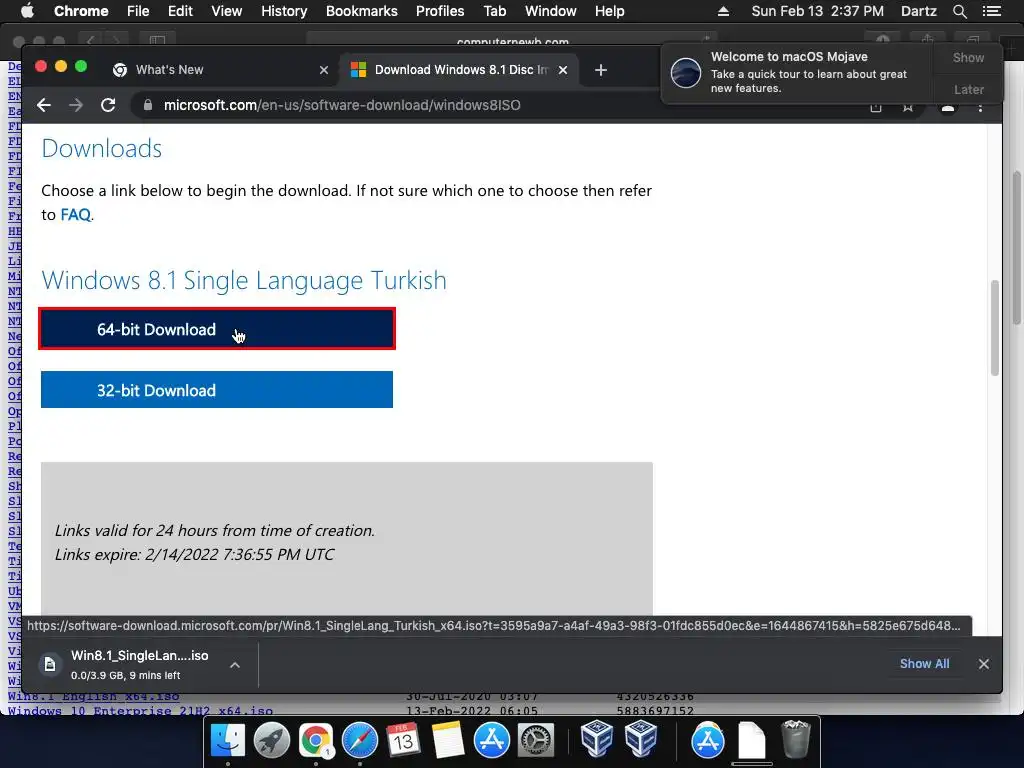This screenshot has height=768, width=1024.
Task: Go forward in the Chrome window
Action: pyautogui.click(x=76, y=105)
